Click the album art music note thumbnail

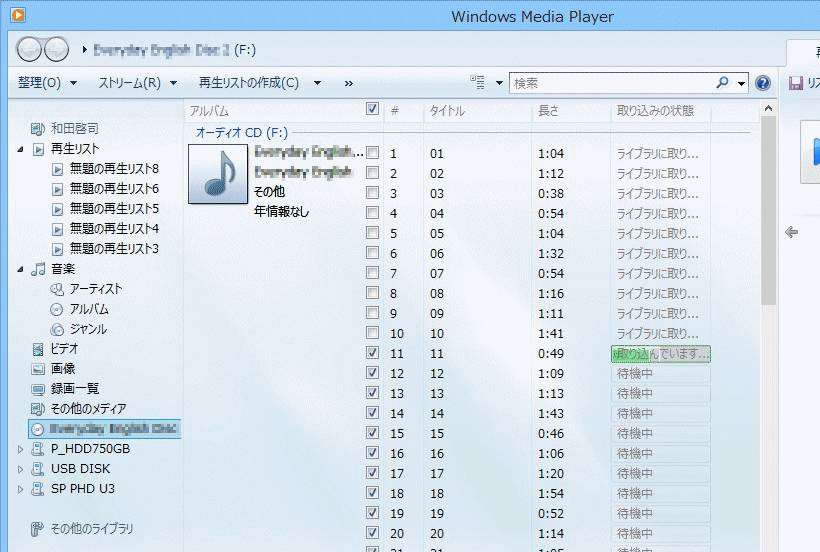point(218,174)
